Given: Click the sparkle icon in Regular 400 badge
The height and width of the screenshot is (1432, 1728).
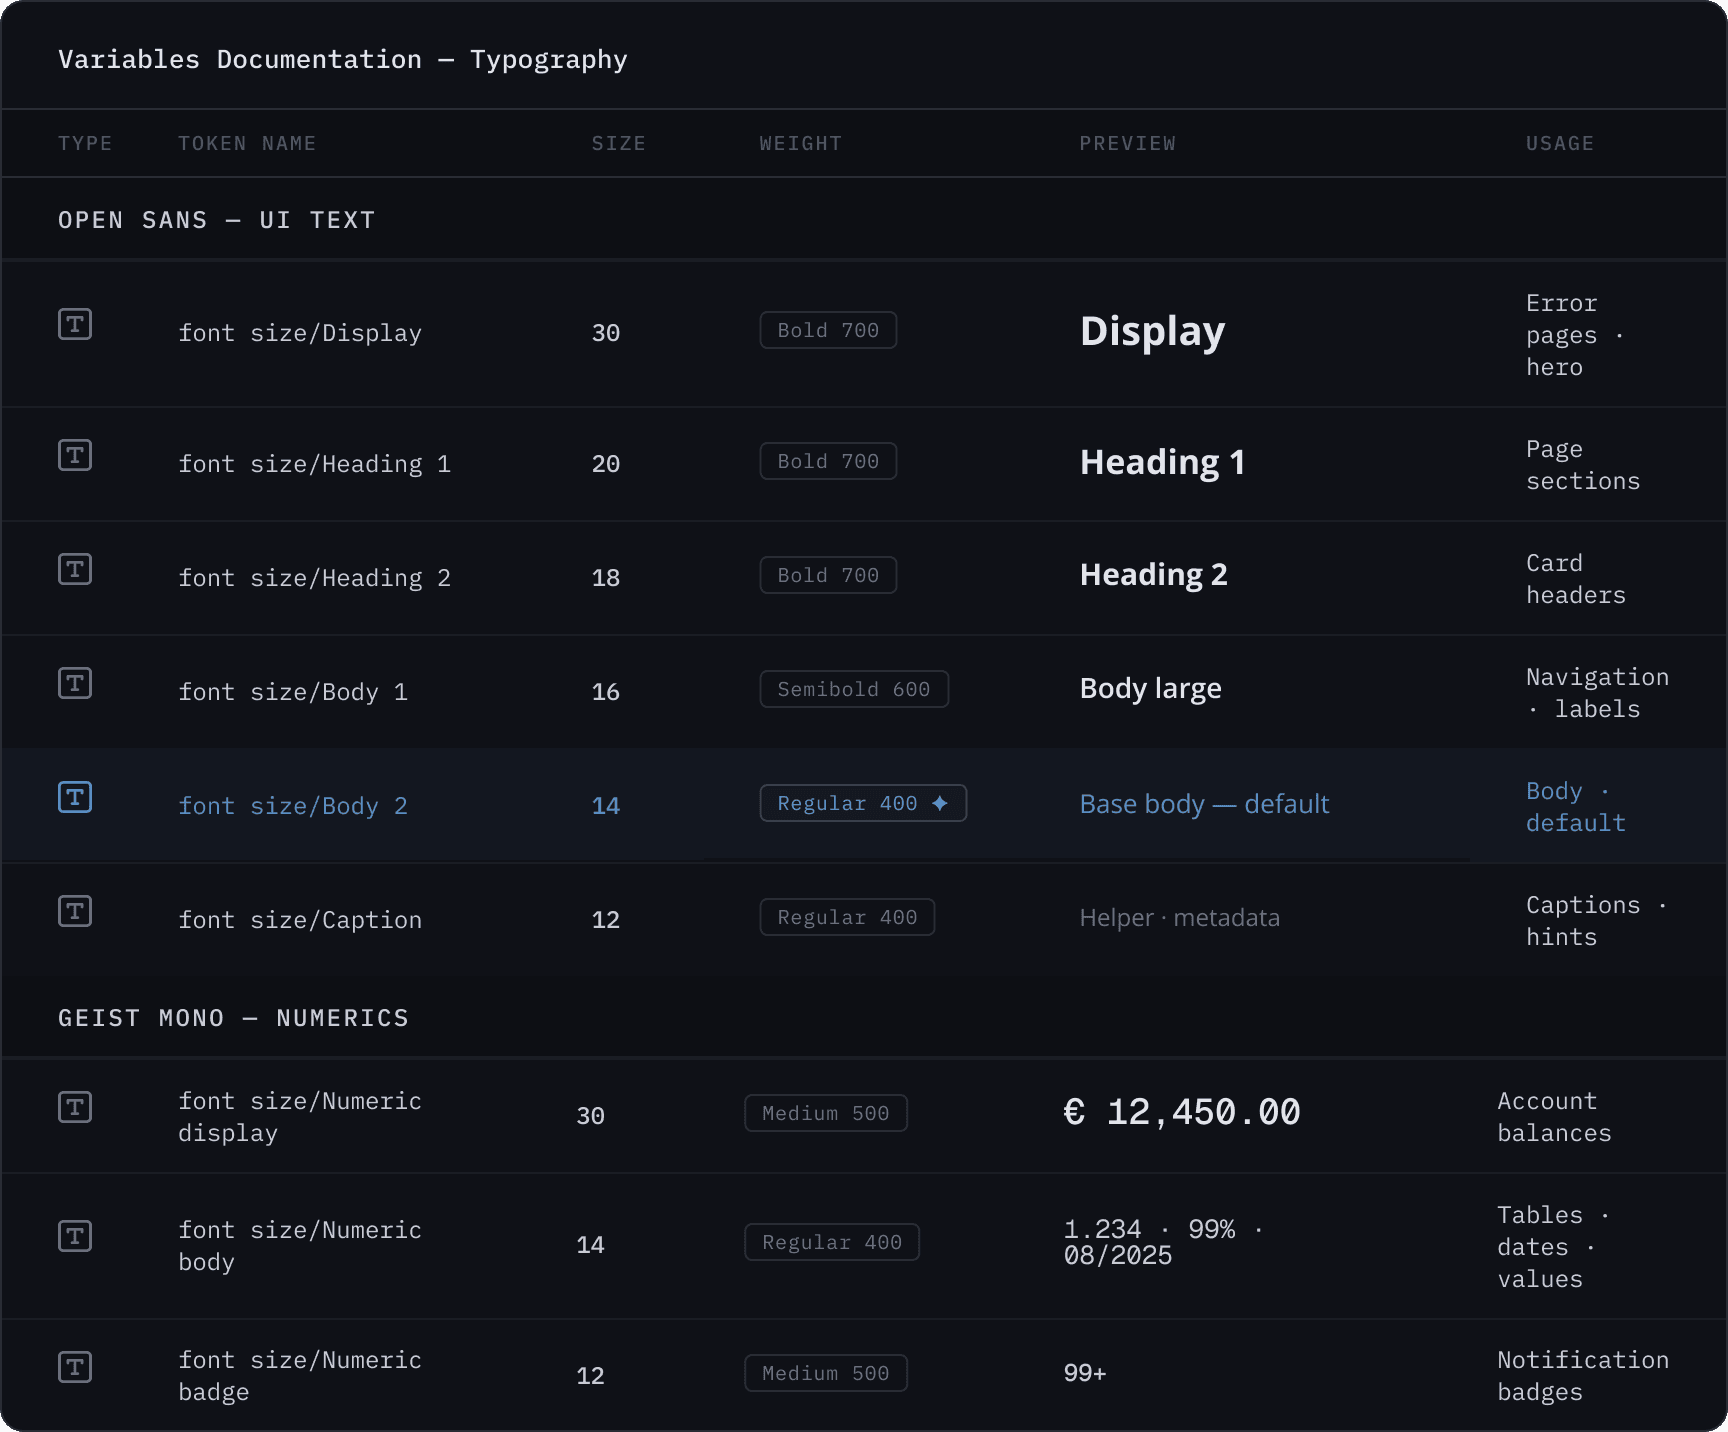Looking at the screenshot, I should 940,803.
